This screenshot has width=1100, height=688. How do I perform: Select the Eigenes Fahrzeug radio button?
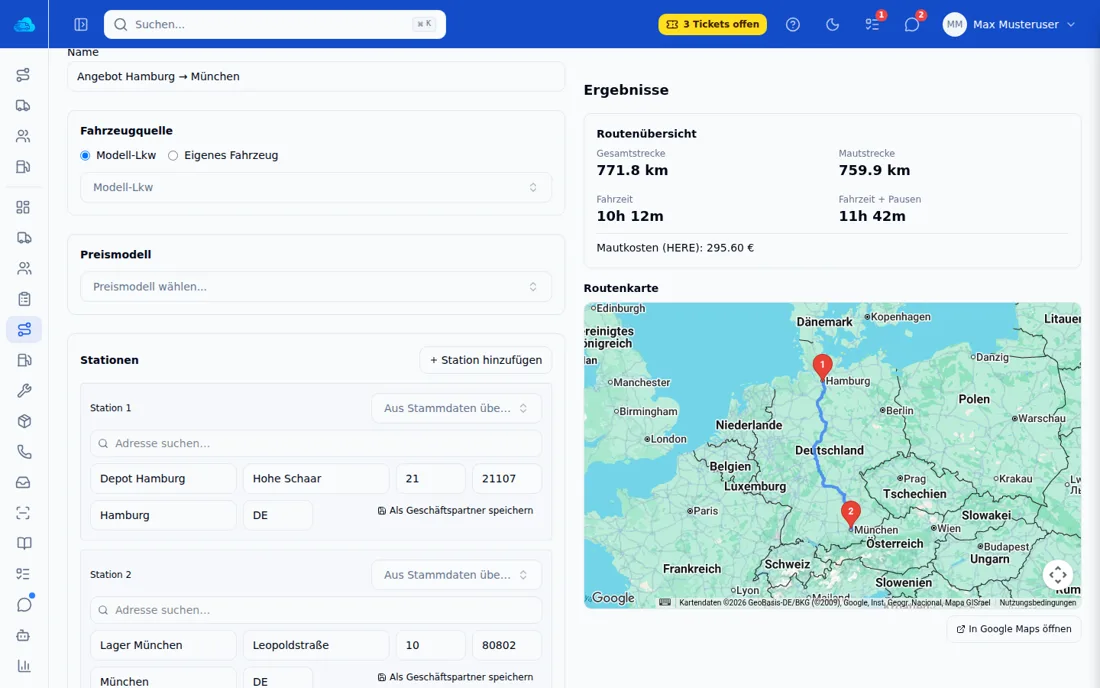point(173,156)
